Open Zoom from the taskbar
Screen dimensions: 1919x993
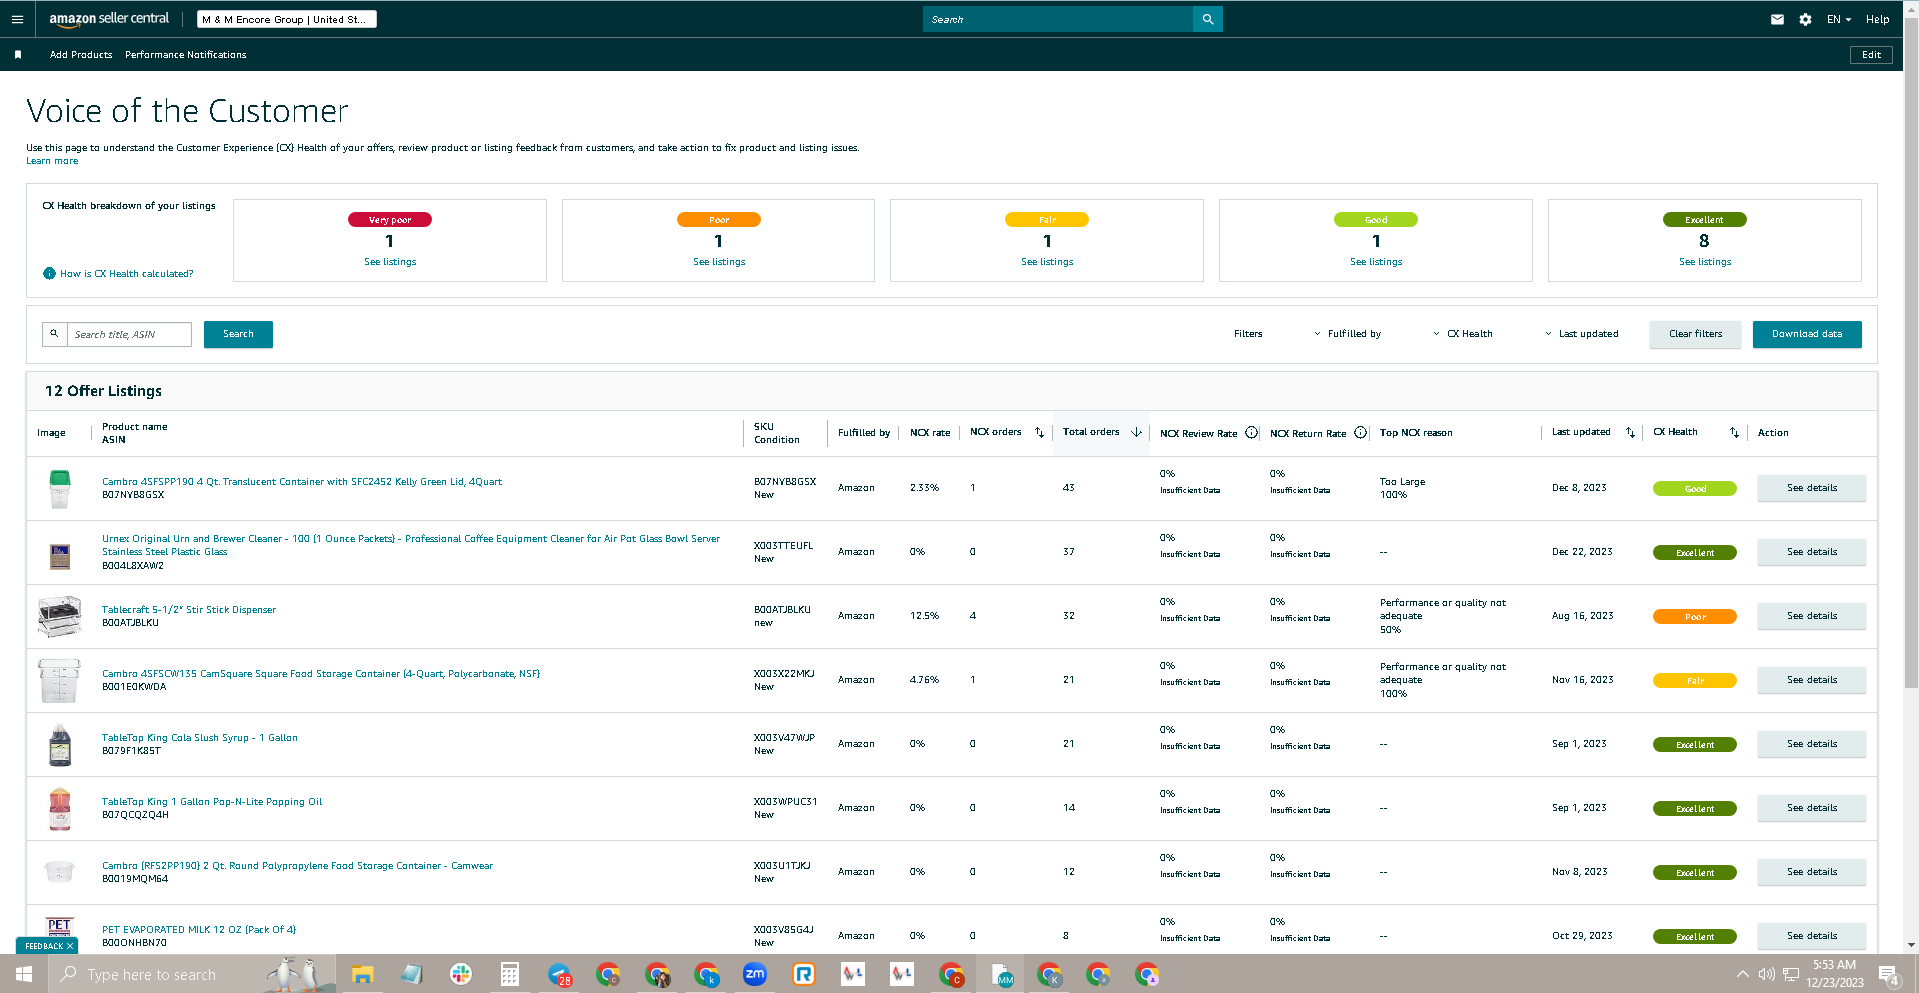755,974
